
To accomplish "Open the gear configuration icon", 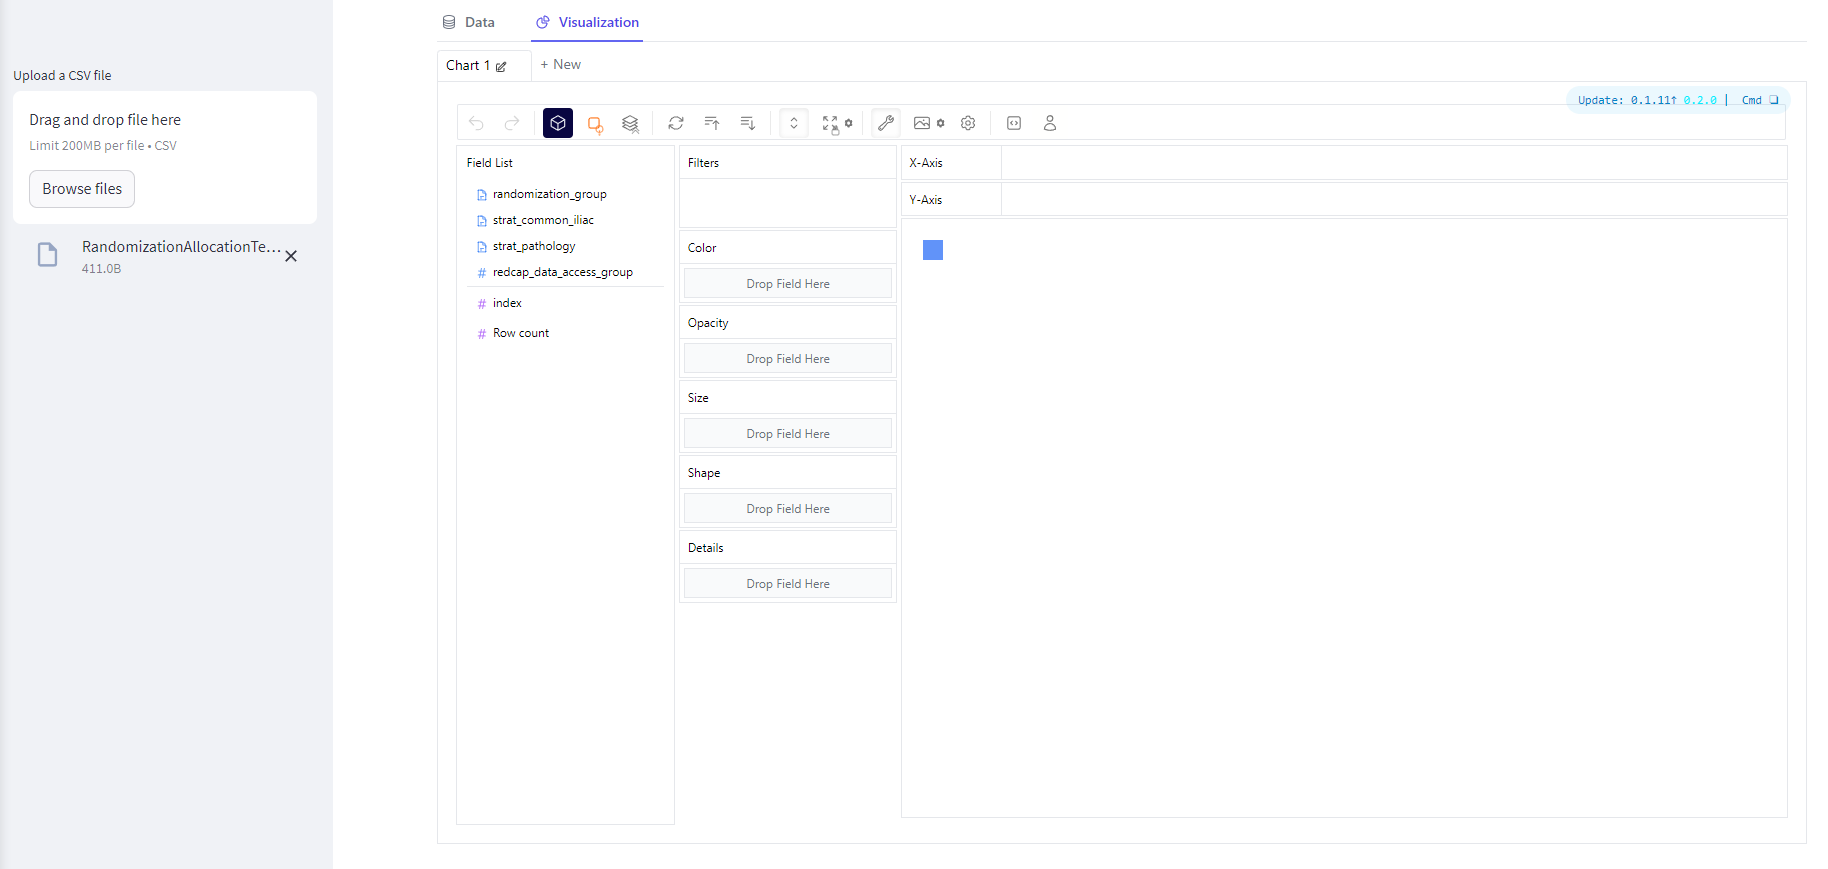I will coord(968,123).
